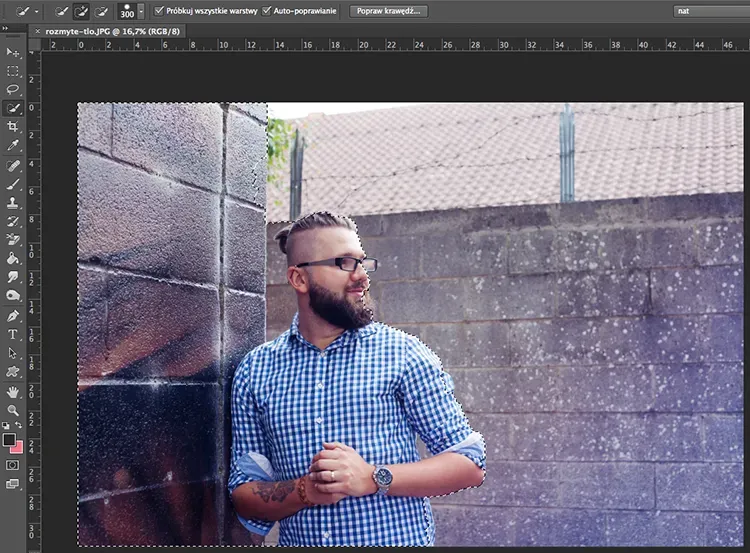750x553 pixels.
Task: Click the Pen tool
Action: pos(13,316)
